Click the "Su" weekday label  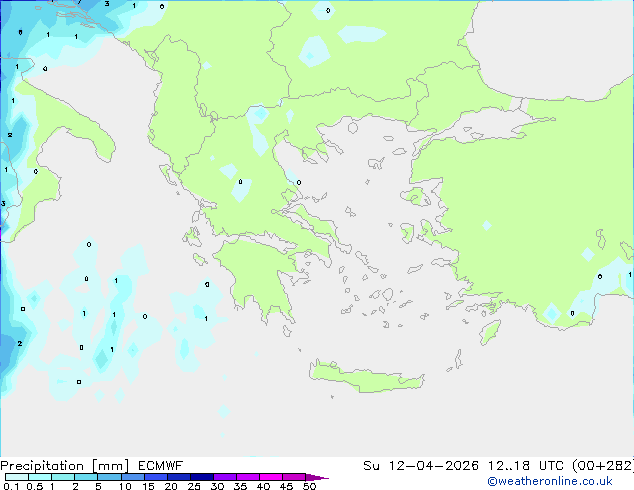[x=371, y=466]
